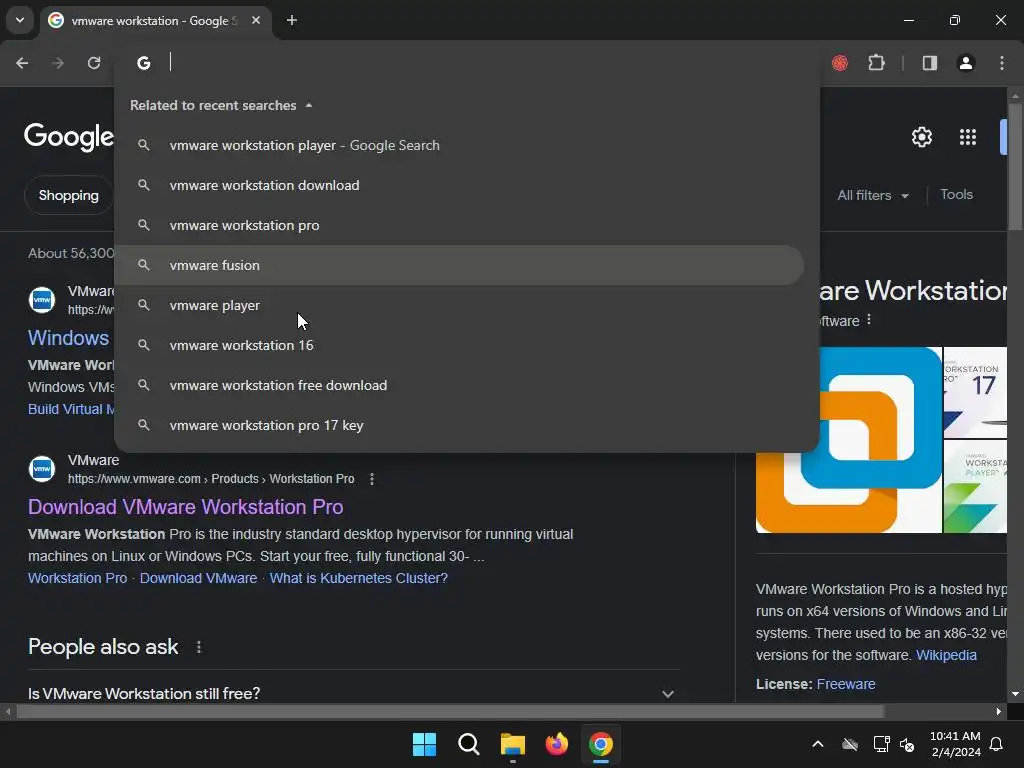Viewport: 1024px width, 768px height.
Task: Go to the Google logo home
Action: [x=69, y=137]
